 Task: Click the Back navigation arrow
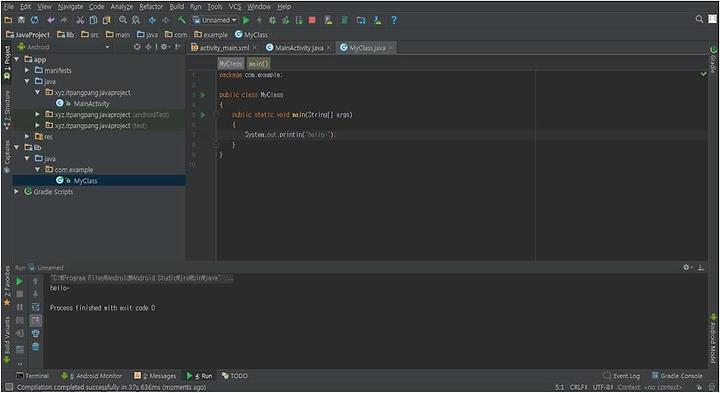[152, 20]
